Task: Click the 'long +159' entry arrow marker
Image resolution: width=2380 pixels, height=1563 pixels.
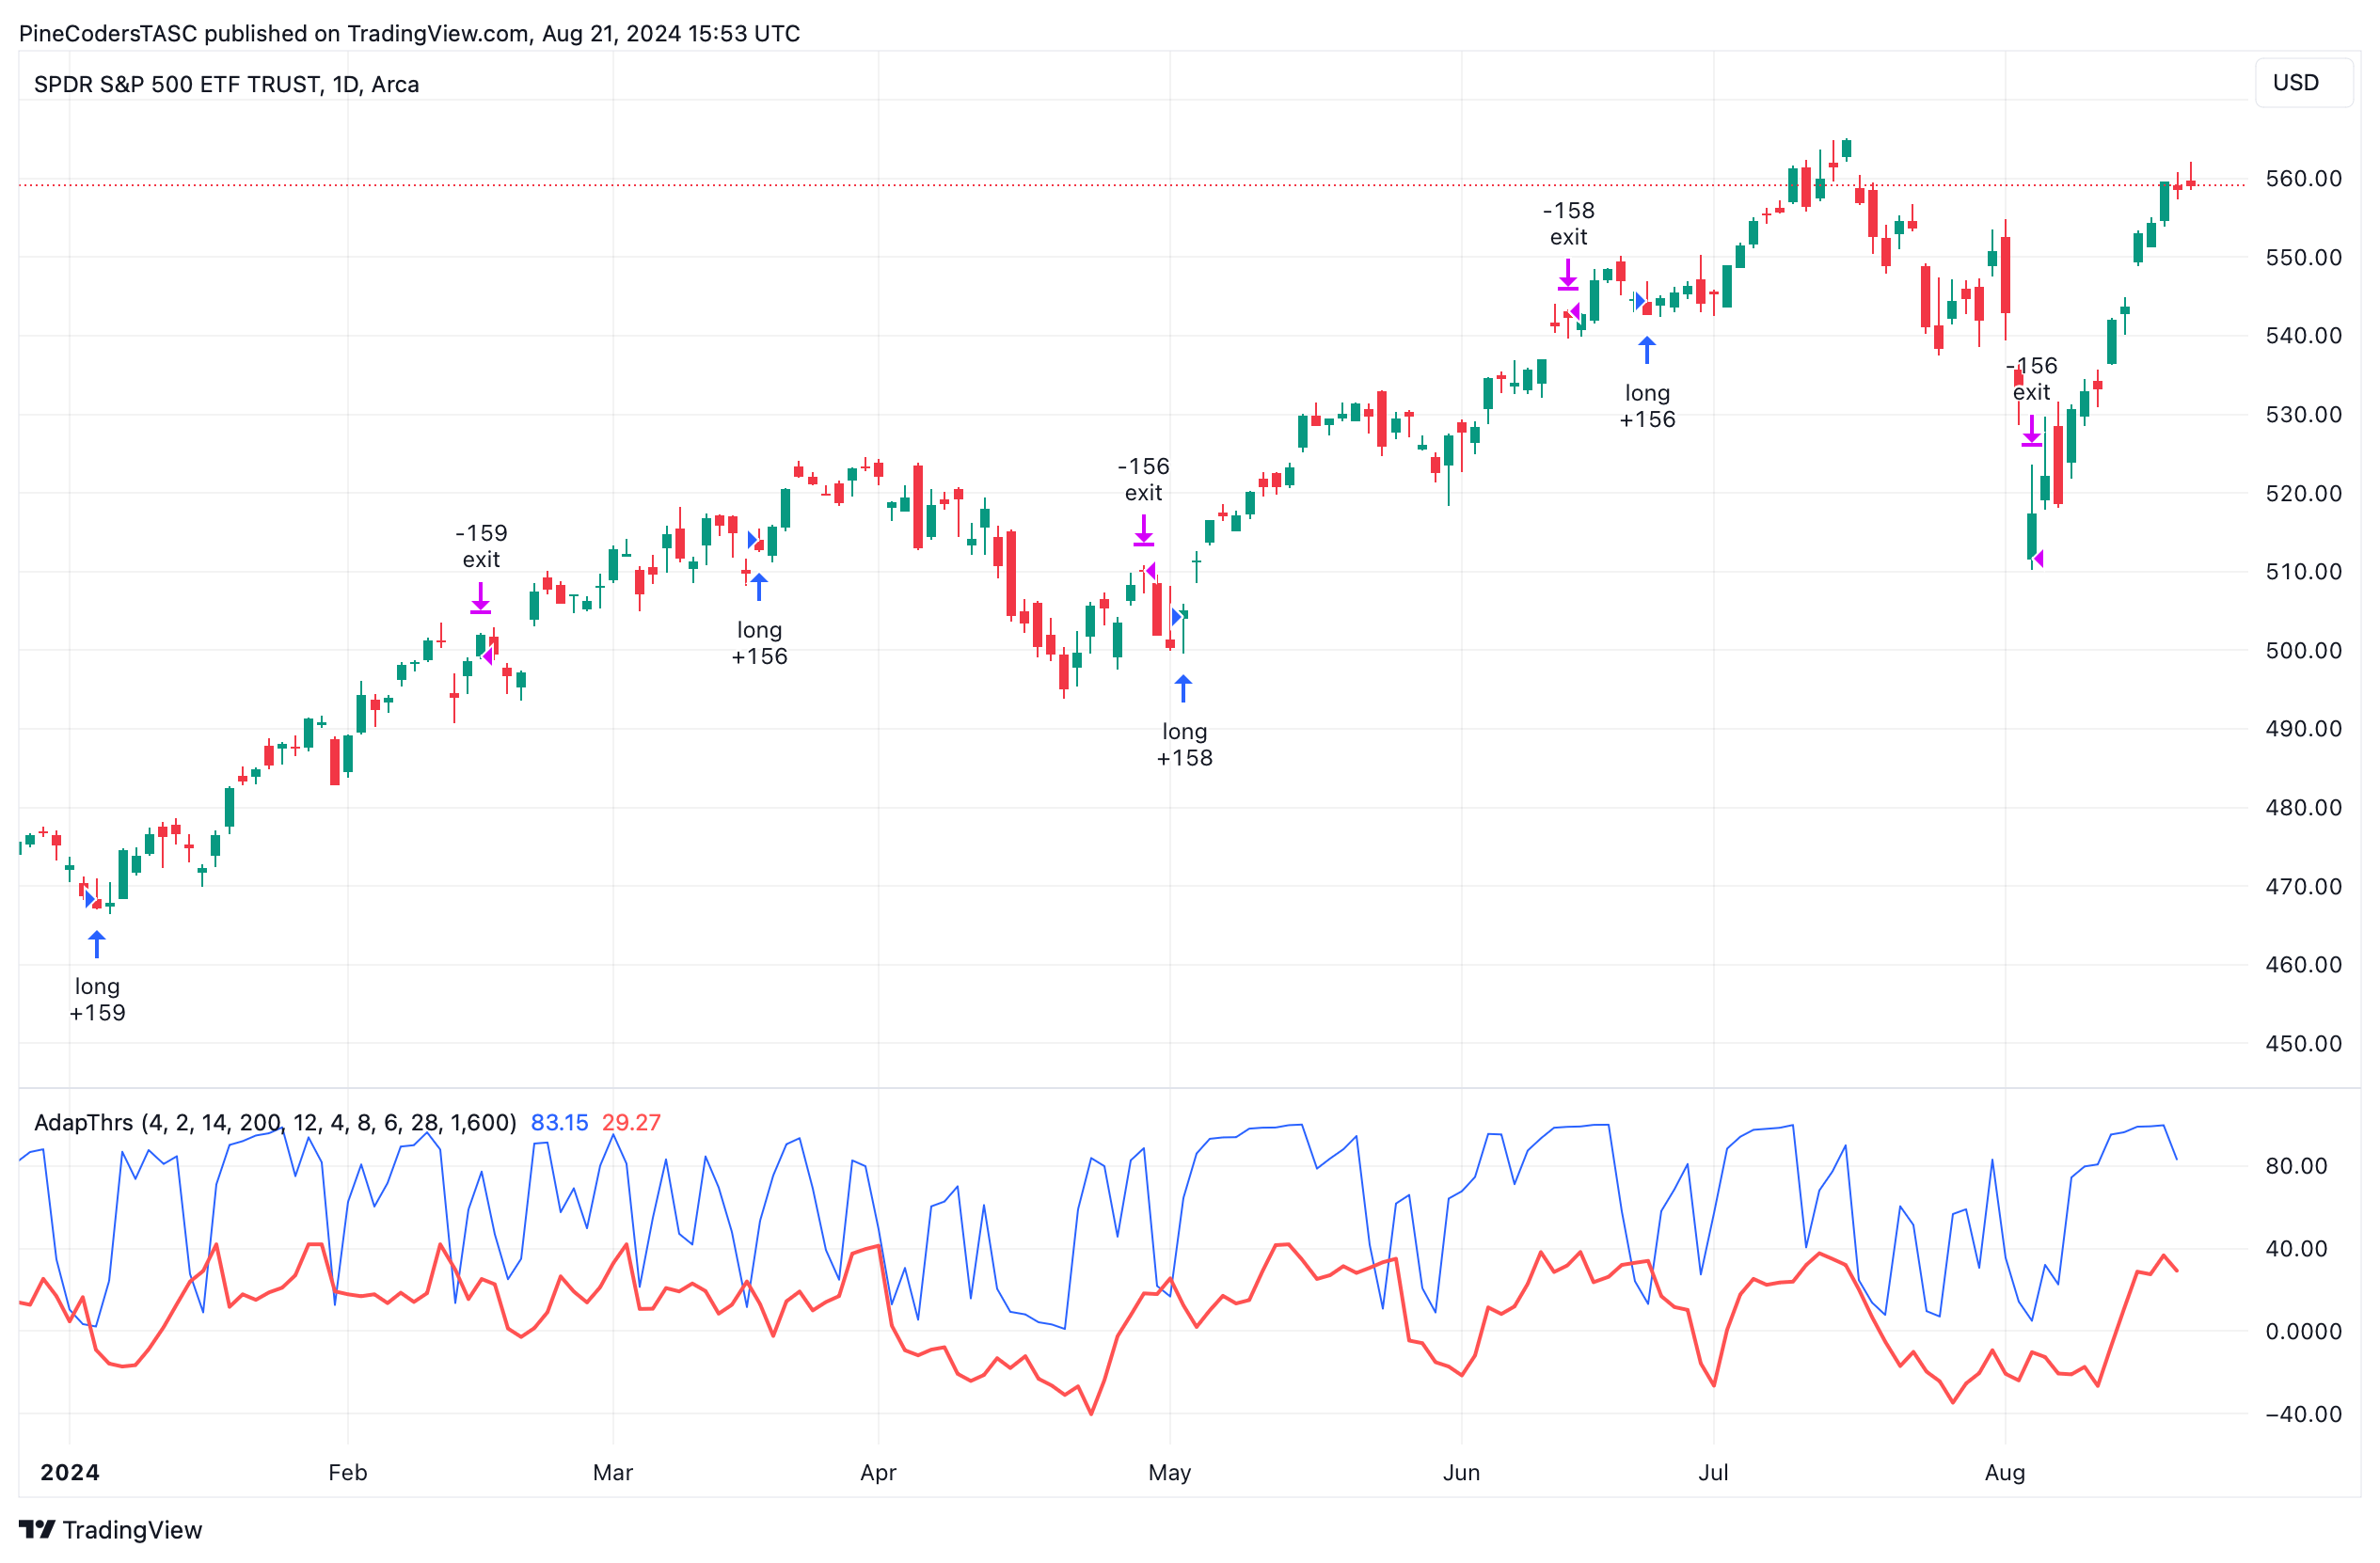Action: pos(97,944)
